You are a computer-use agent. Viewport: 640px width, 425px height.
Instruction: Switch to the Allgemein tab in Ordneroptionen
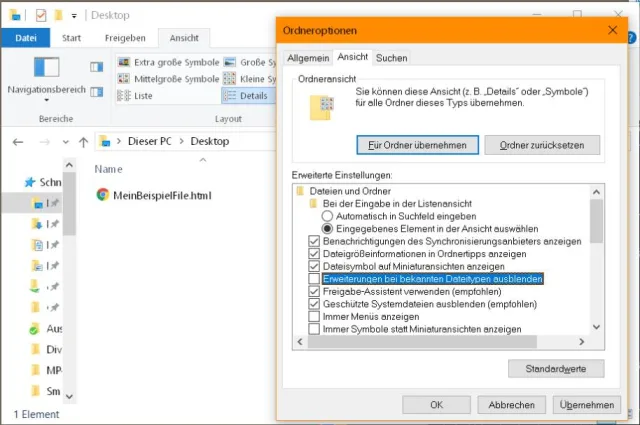[x=308, y=58]
